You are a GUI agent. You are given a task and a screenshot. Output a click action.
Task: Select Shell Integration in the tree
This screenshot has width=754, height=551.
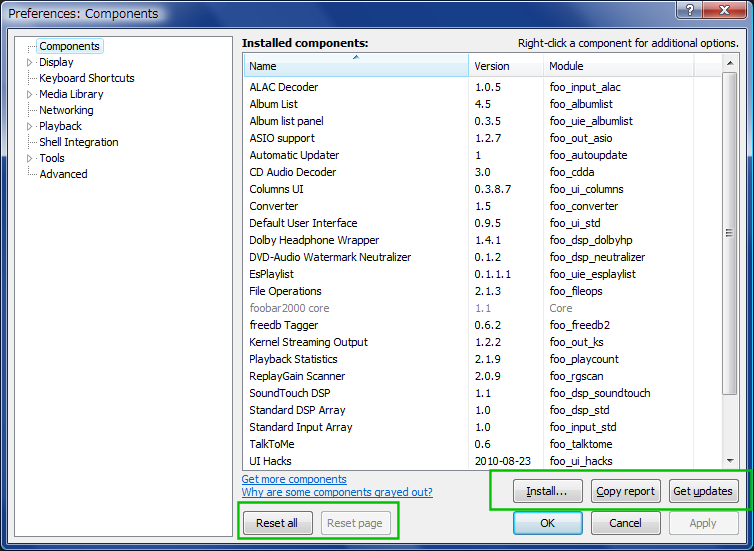point(79,142)
